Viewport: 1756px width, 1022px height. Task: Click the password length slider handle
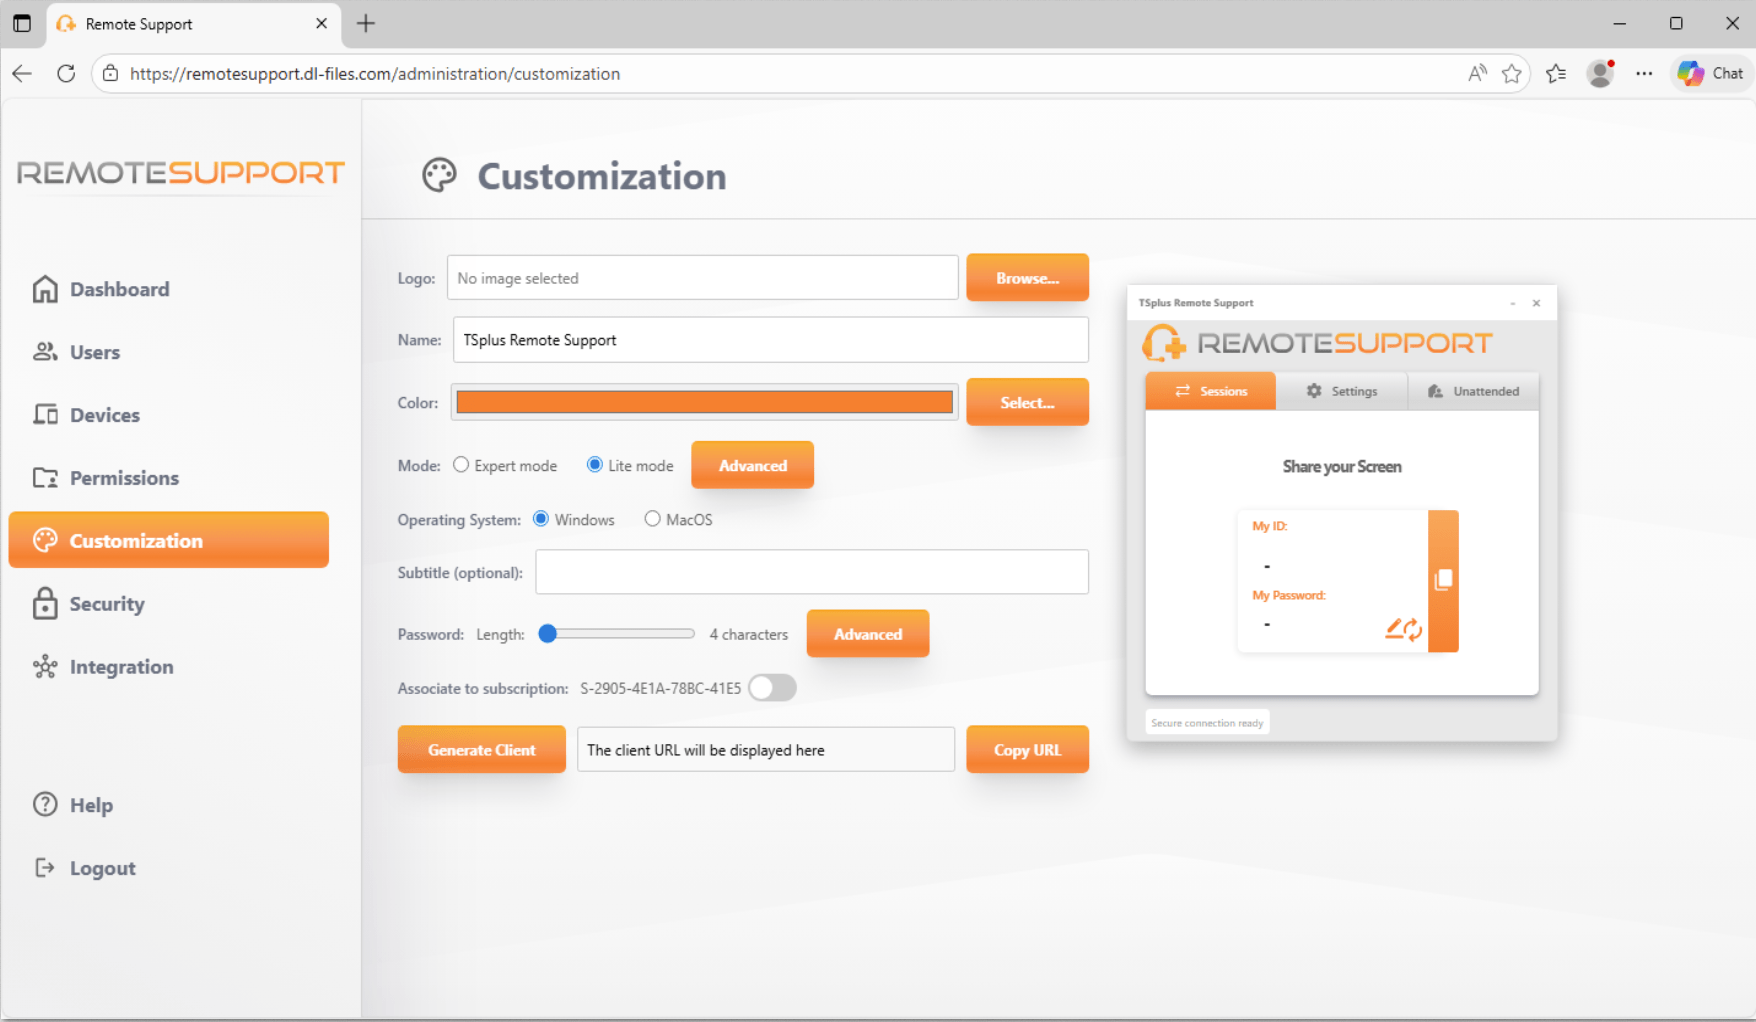[548, 634]
